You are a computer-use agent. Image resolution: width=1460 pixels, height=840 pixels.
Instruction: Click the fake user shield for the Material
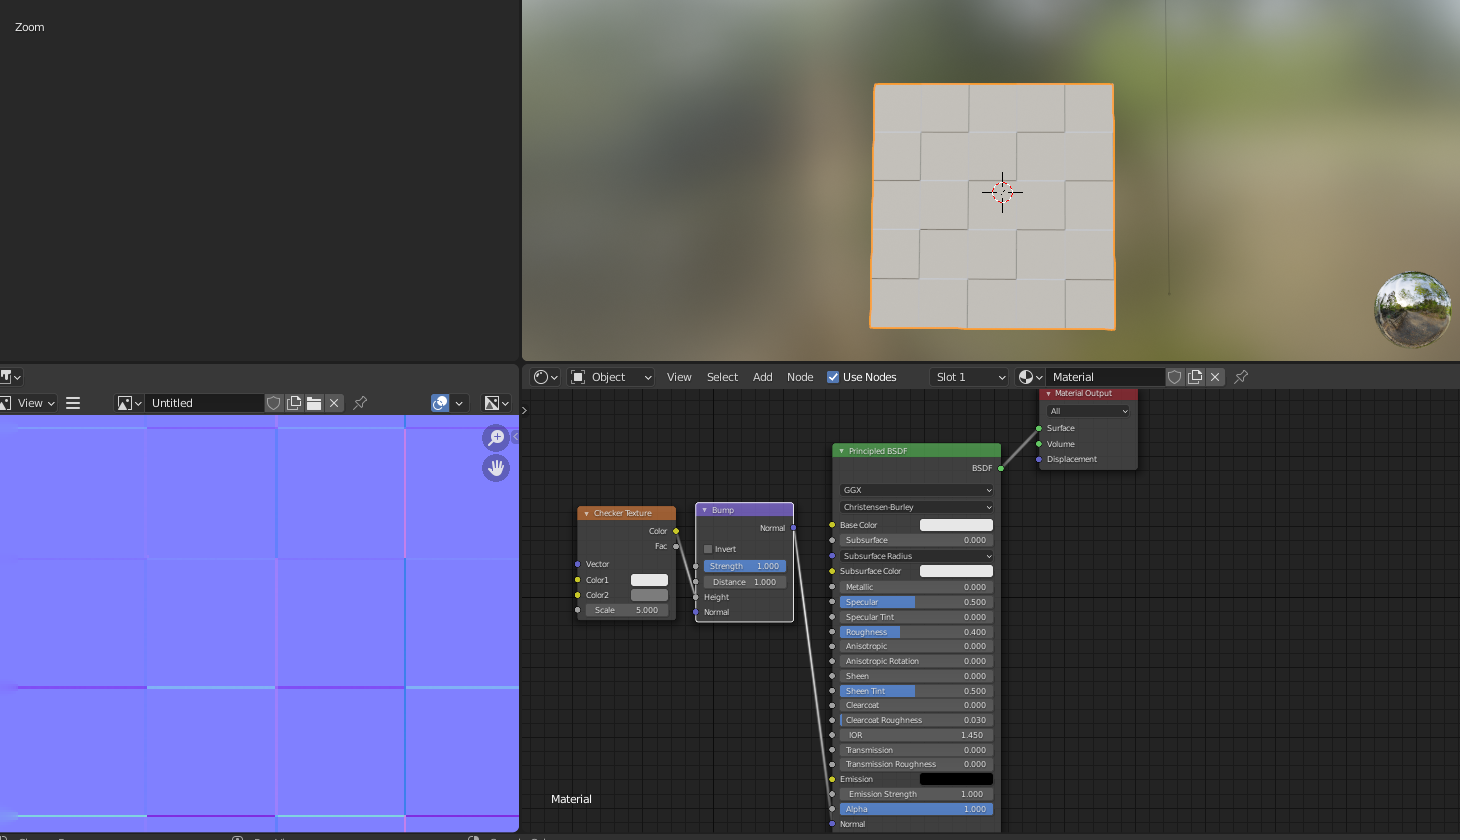[x=1175, y=377]
